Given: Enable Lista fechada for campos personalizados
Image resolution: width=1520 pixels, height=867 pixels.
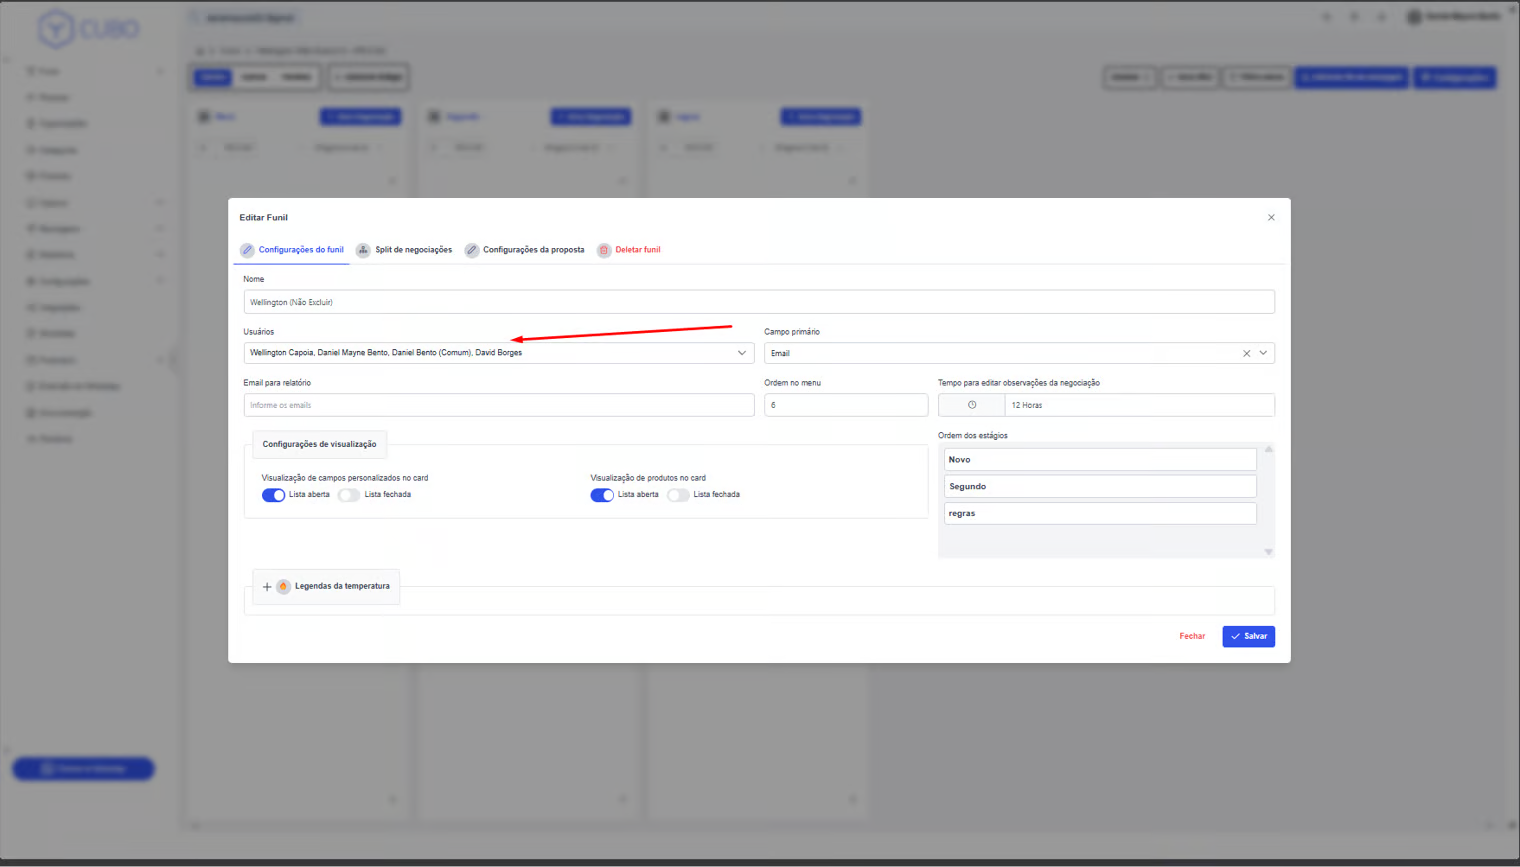Looking at the screenshot, I should coord(349,495).
